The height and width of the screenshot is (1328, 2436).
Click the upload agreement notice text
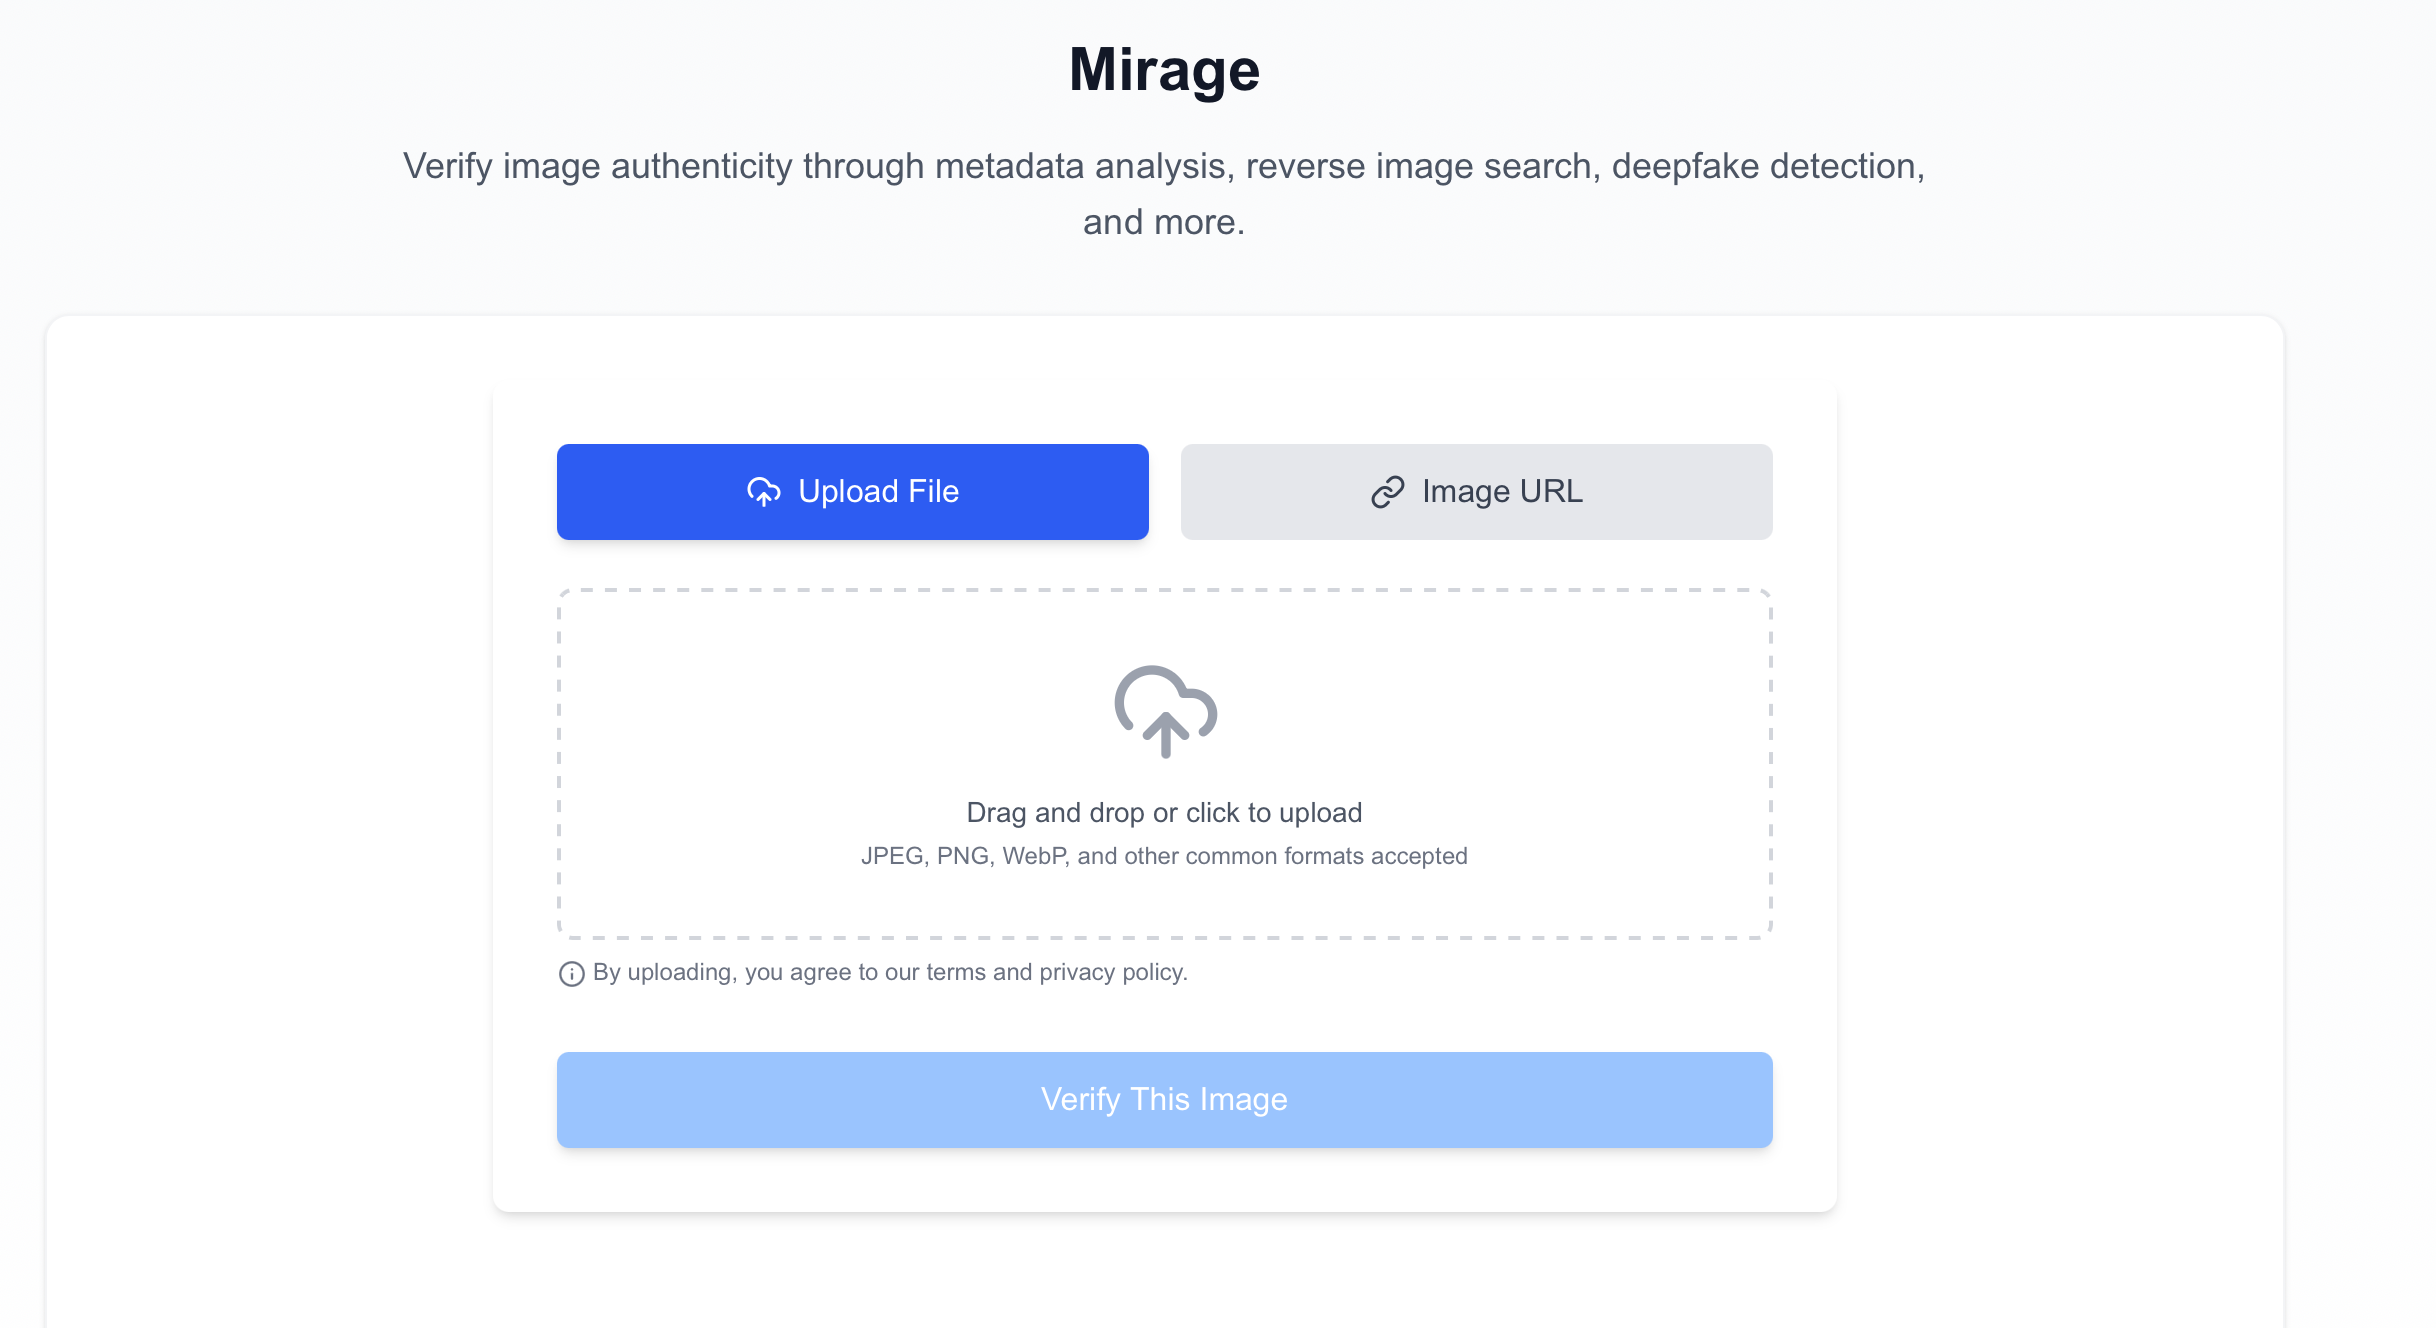coord(888,971)
